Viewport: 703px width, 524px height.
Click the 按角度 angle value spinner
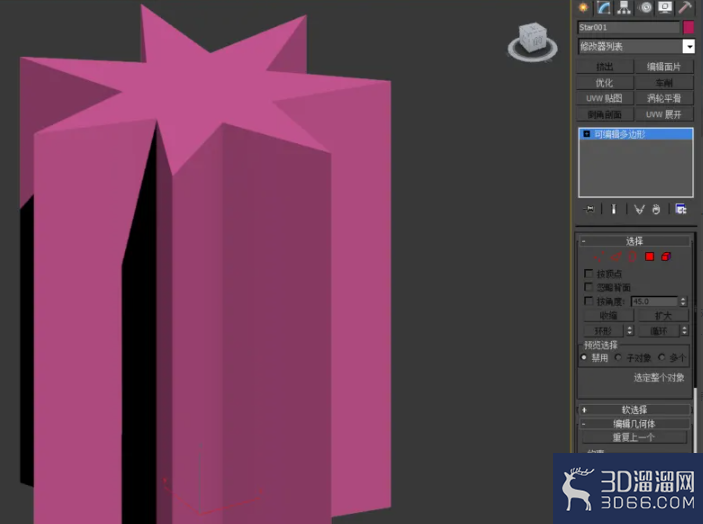pos(683,301)
